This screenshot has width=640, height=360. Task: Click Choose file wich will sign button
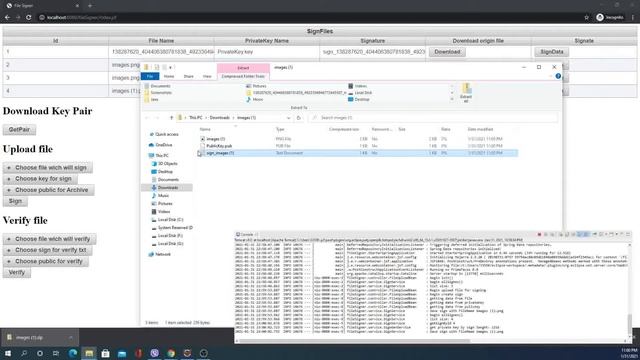(48, 168)
